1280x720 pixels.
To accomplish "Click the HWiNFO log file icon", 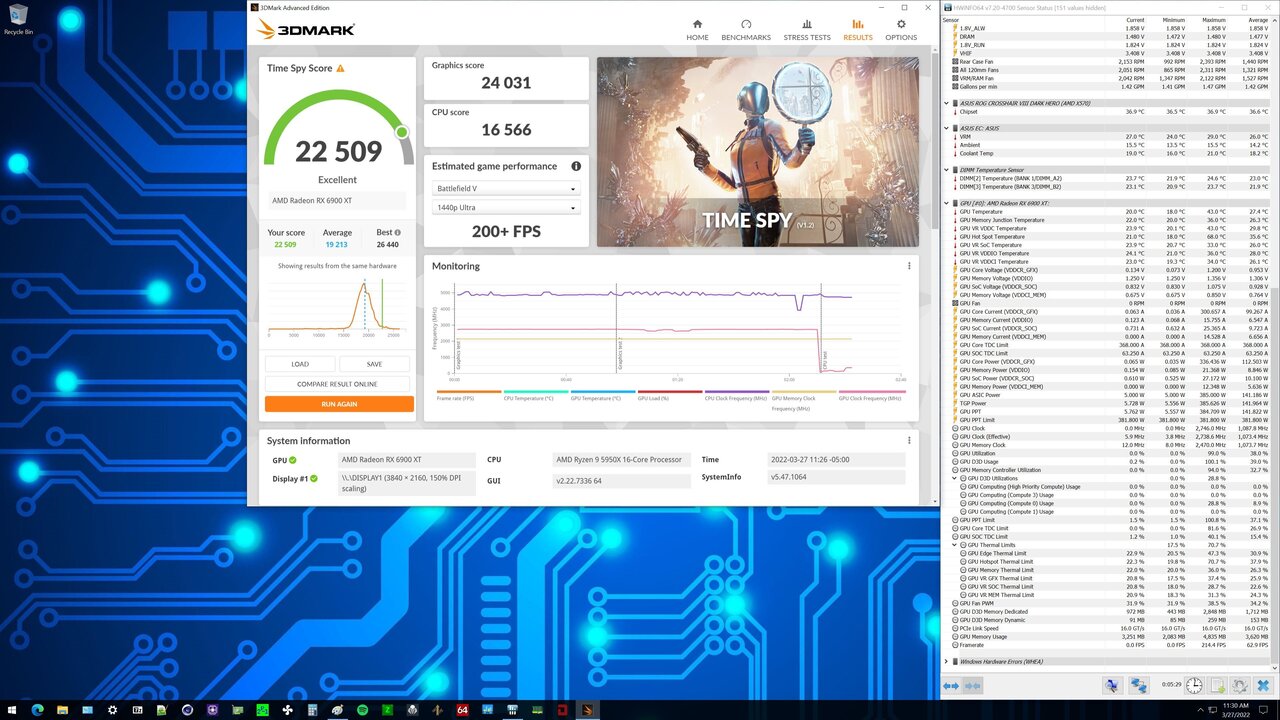I will (x=1217, y=685).
